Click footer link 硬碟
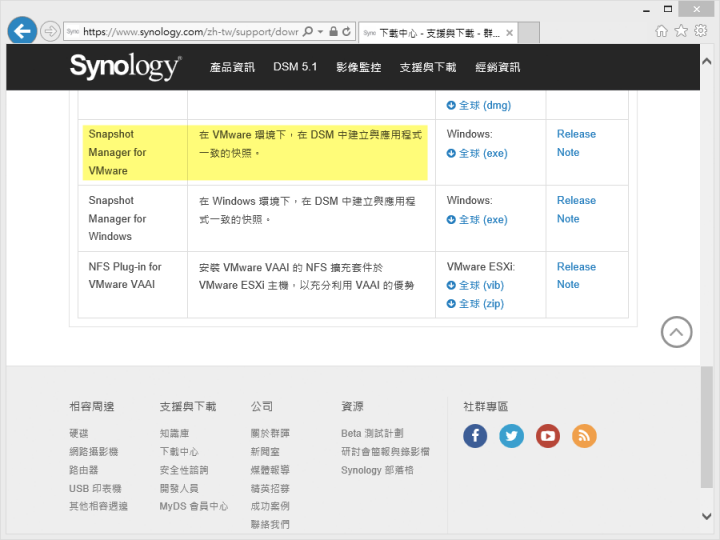The height and width of the screenshot is (540, 720). pyautogui.click(x=79, y=433)
